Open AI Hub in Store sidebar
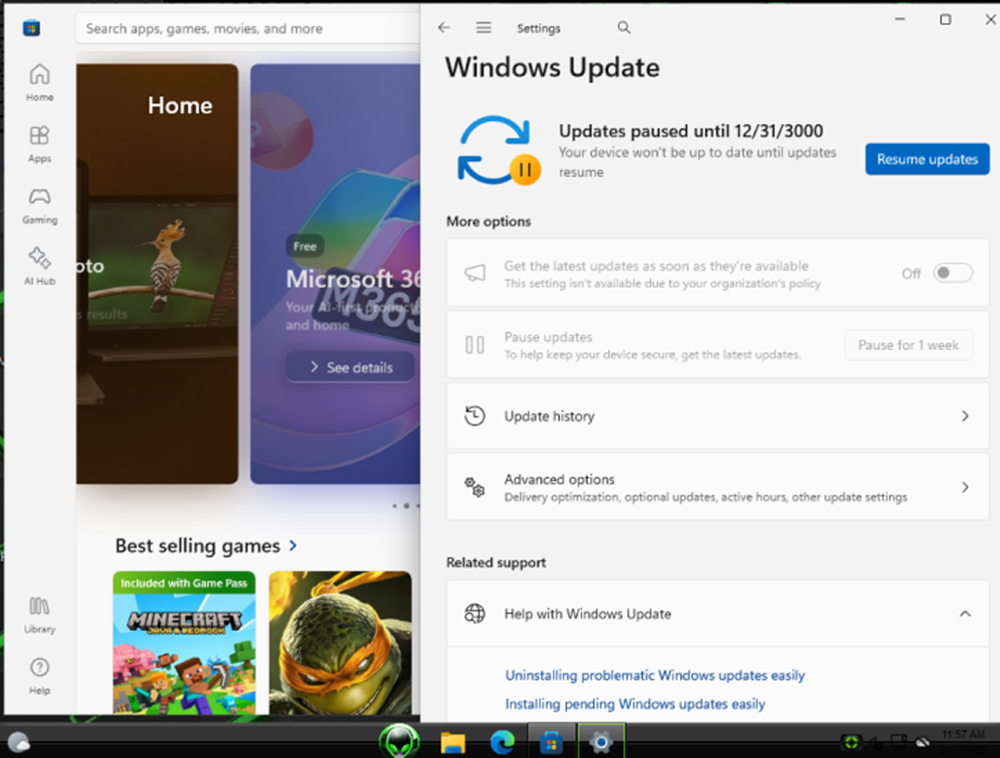Image resolution: width=1000 pixels, height=758 pixels. 40,265
